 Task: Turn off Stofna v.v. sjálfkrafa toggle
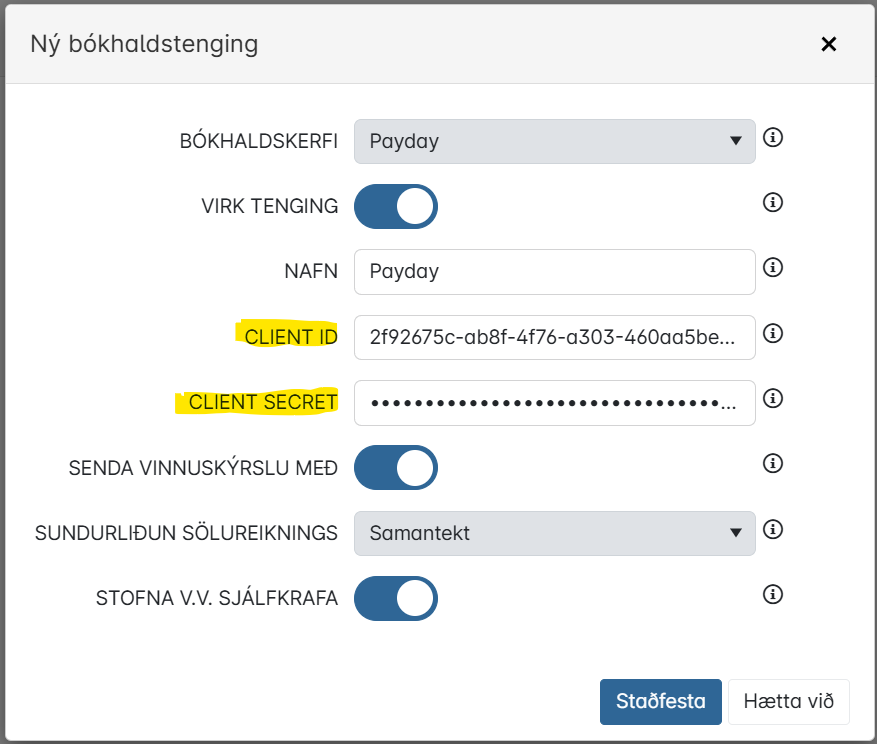396,599
